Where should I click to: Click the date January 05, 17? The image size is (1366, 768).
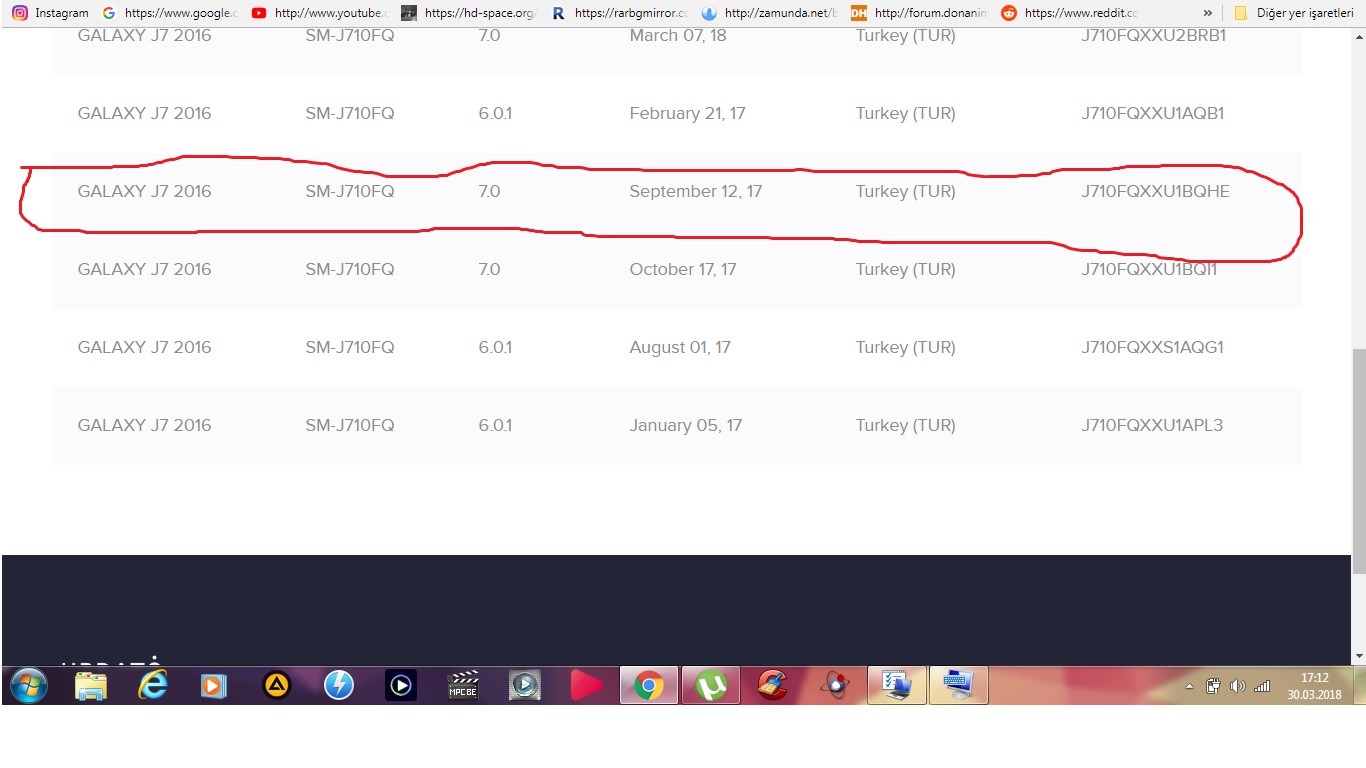click(685, 425)
